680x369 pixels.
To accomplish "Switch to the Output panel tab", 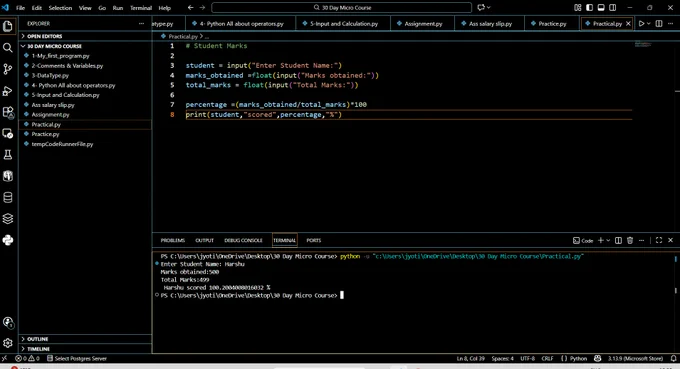I will pos(205,240).
